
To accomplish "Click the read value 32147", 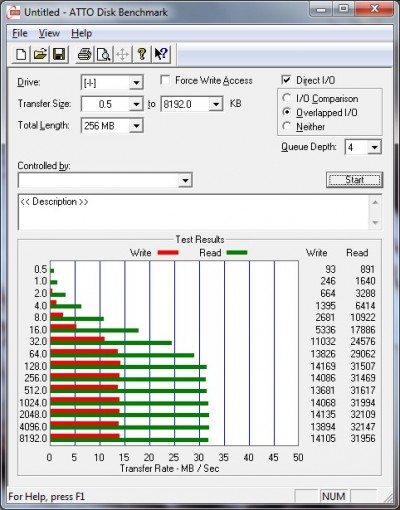I will [x=363, y=427].
